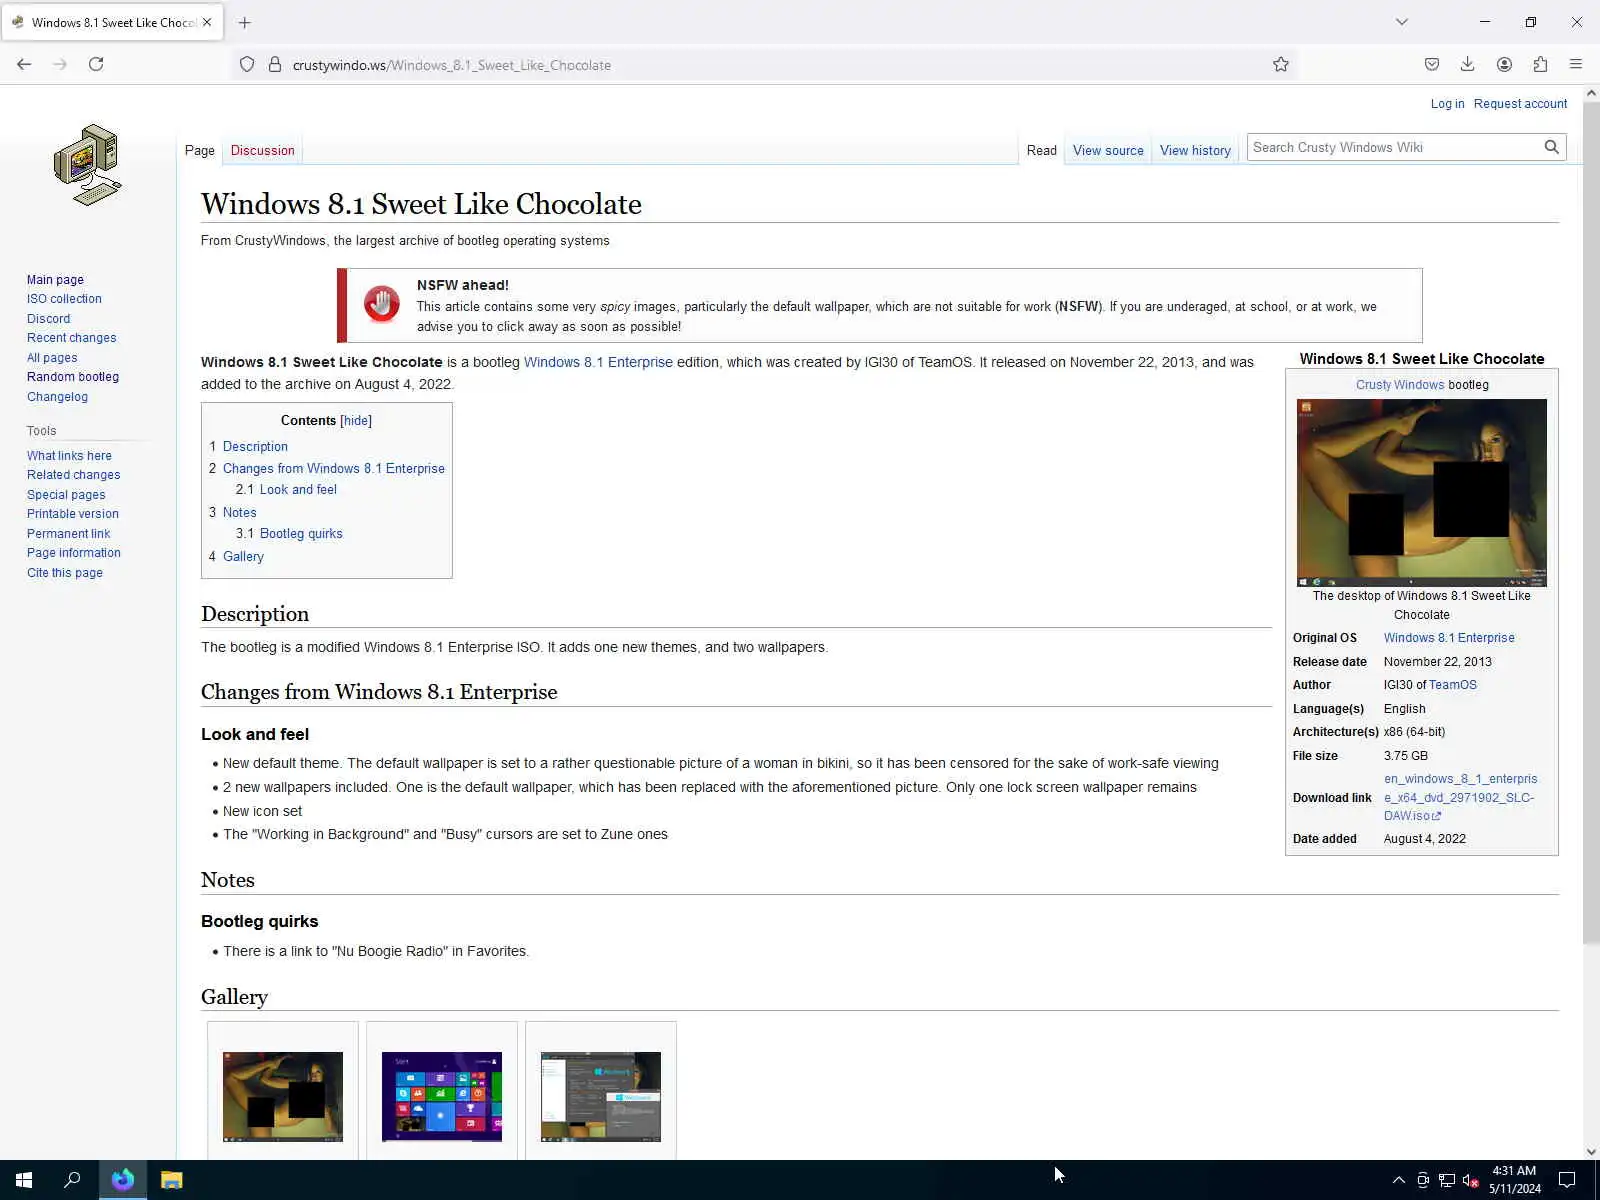Jump to Description in Contents
Image resolution: width=1600 pixels, height=1200 pixels.
click(x=255, y=447)
